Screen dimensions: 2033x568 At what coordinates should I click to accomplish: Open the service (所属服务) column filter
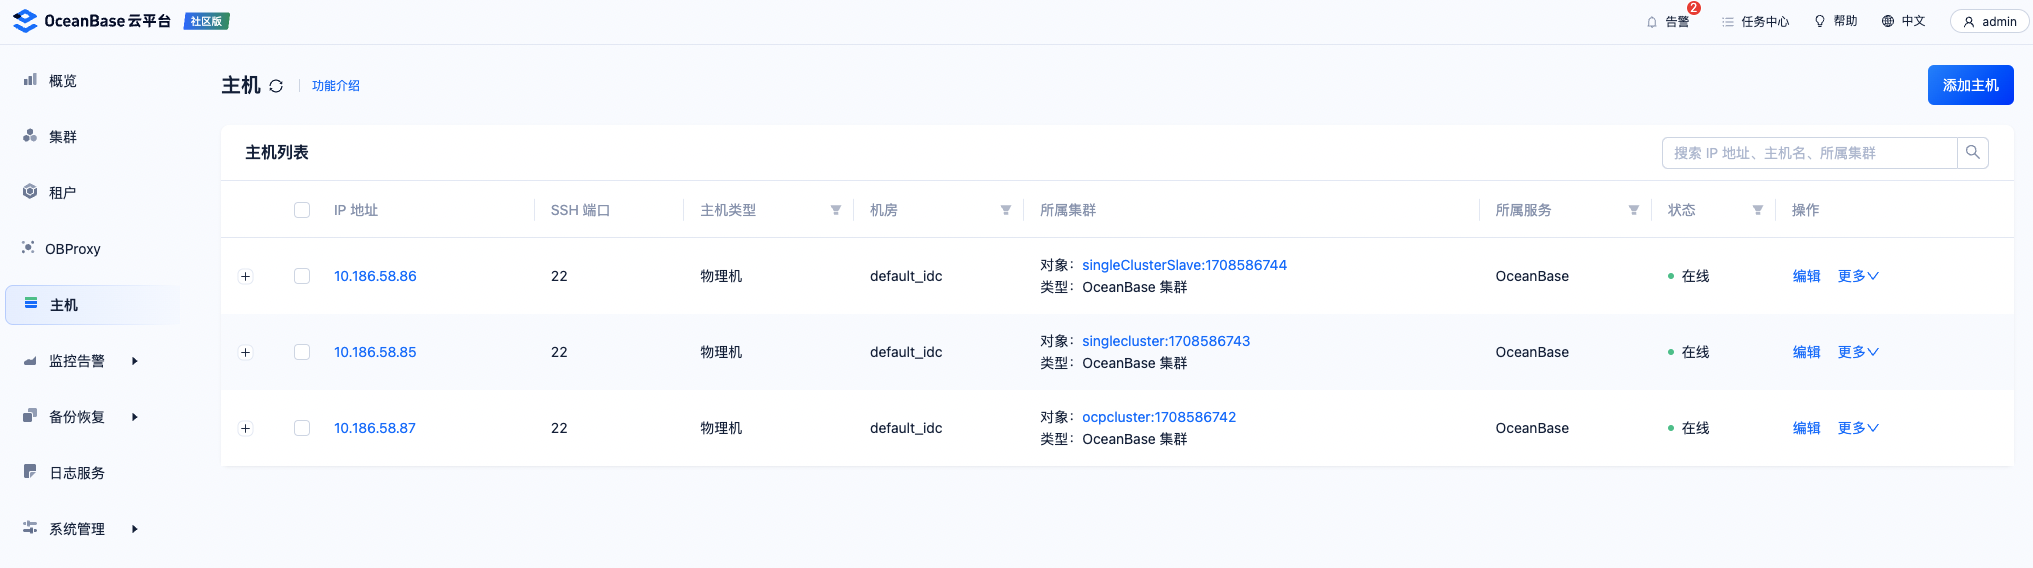pos(1634,210)
